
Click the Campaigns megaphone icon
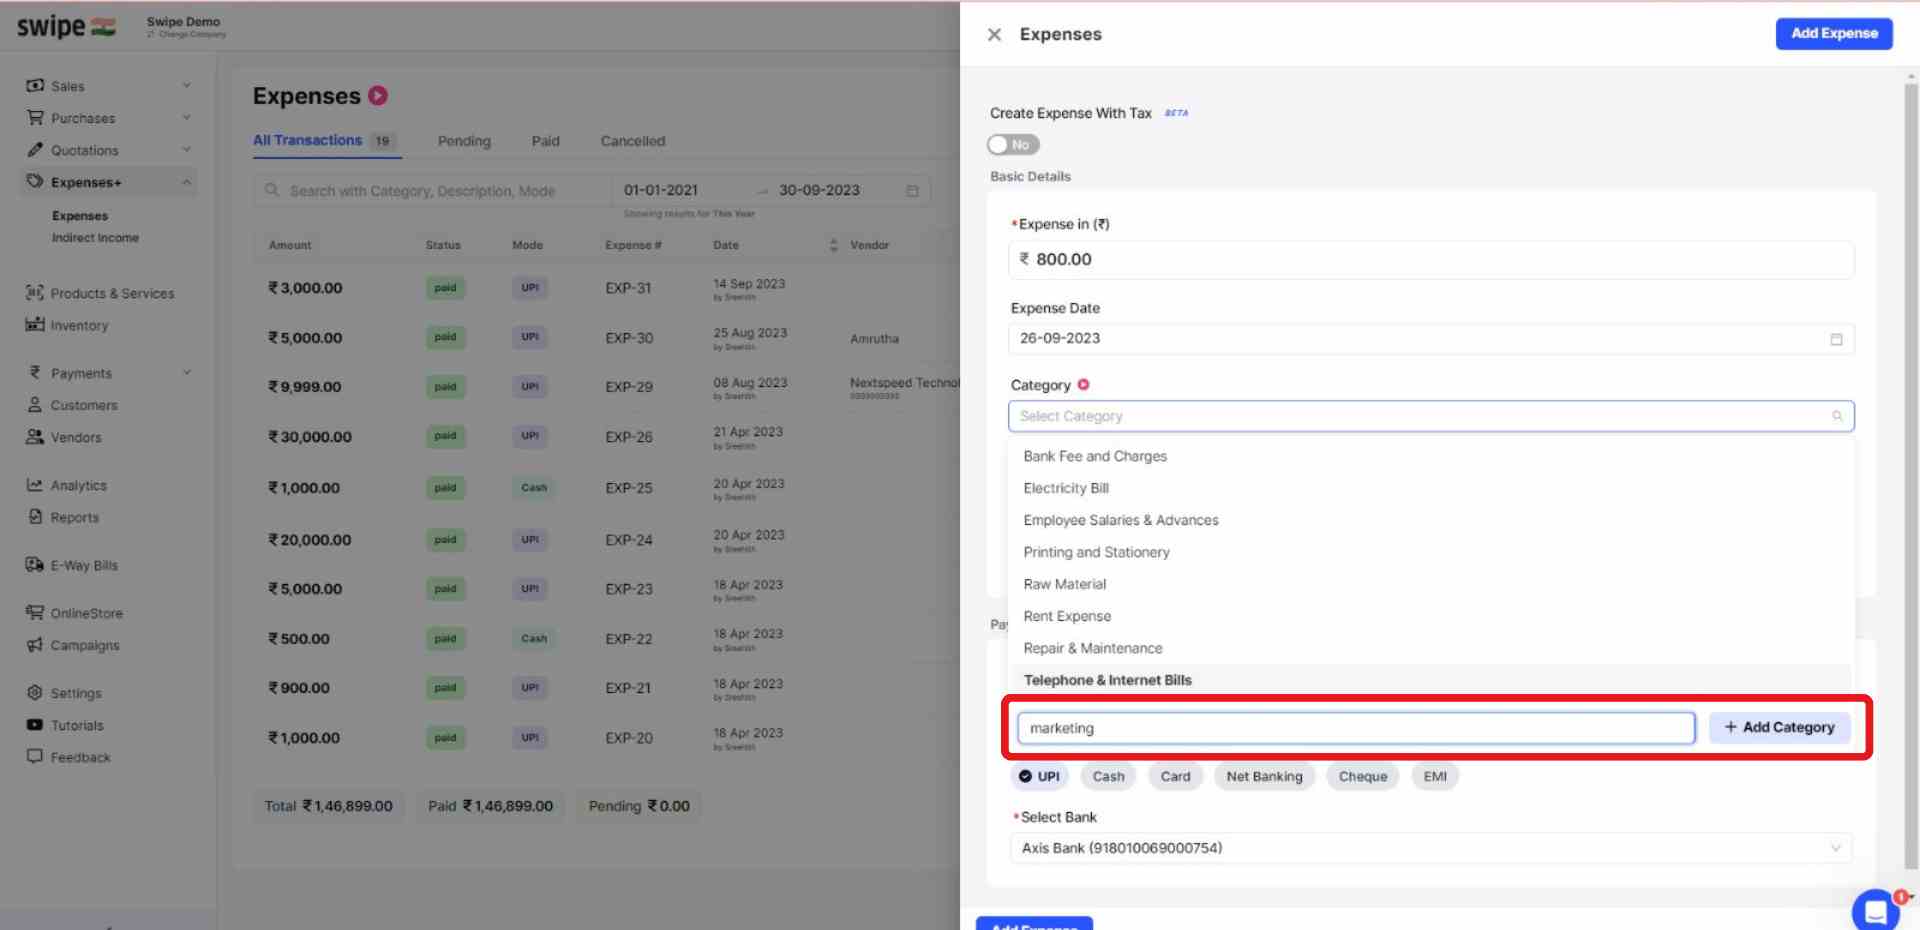point(35,645)
